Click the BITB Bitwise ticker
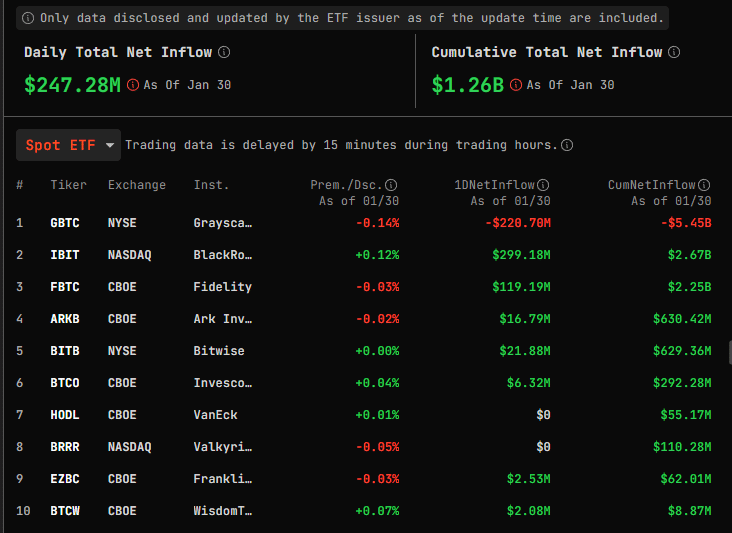 pos(65,351)
